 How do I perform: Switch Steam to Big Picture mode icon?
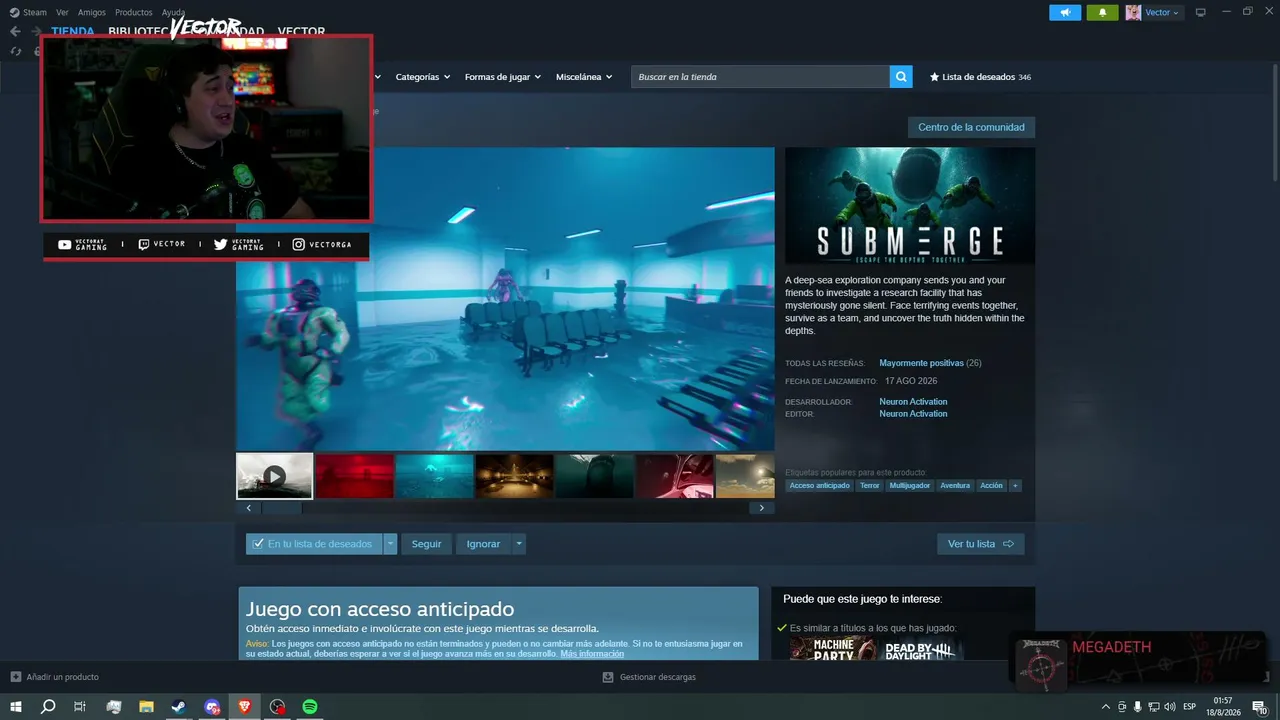1200,12
